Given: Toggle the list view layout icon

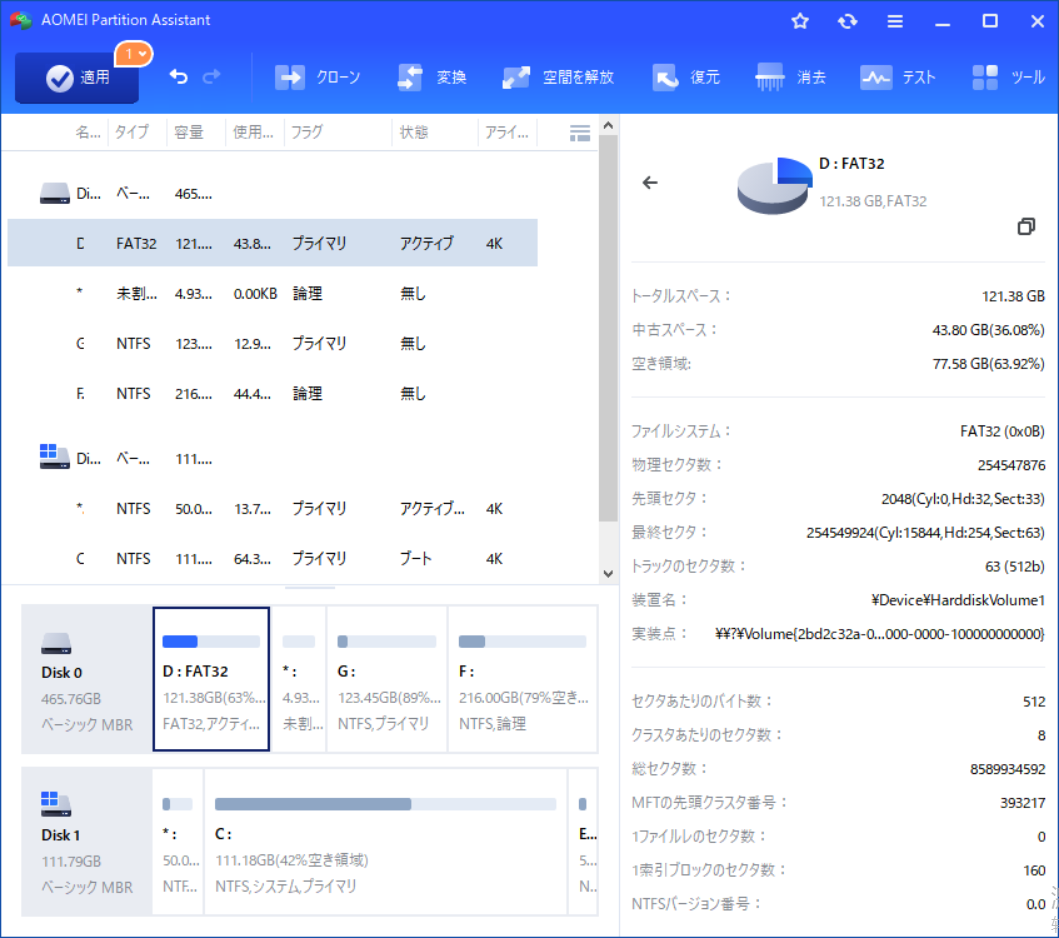Looking at the screenshot, I should [579, 133].
